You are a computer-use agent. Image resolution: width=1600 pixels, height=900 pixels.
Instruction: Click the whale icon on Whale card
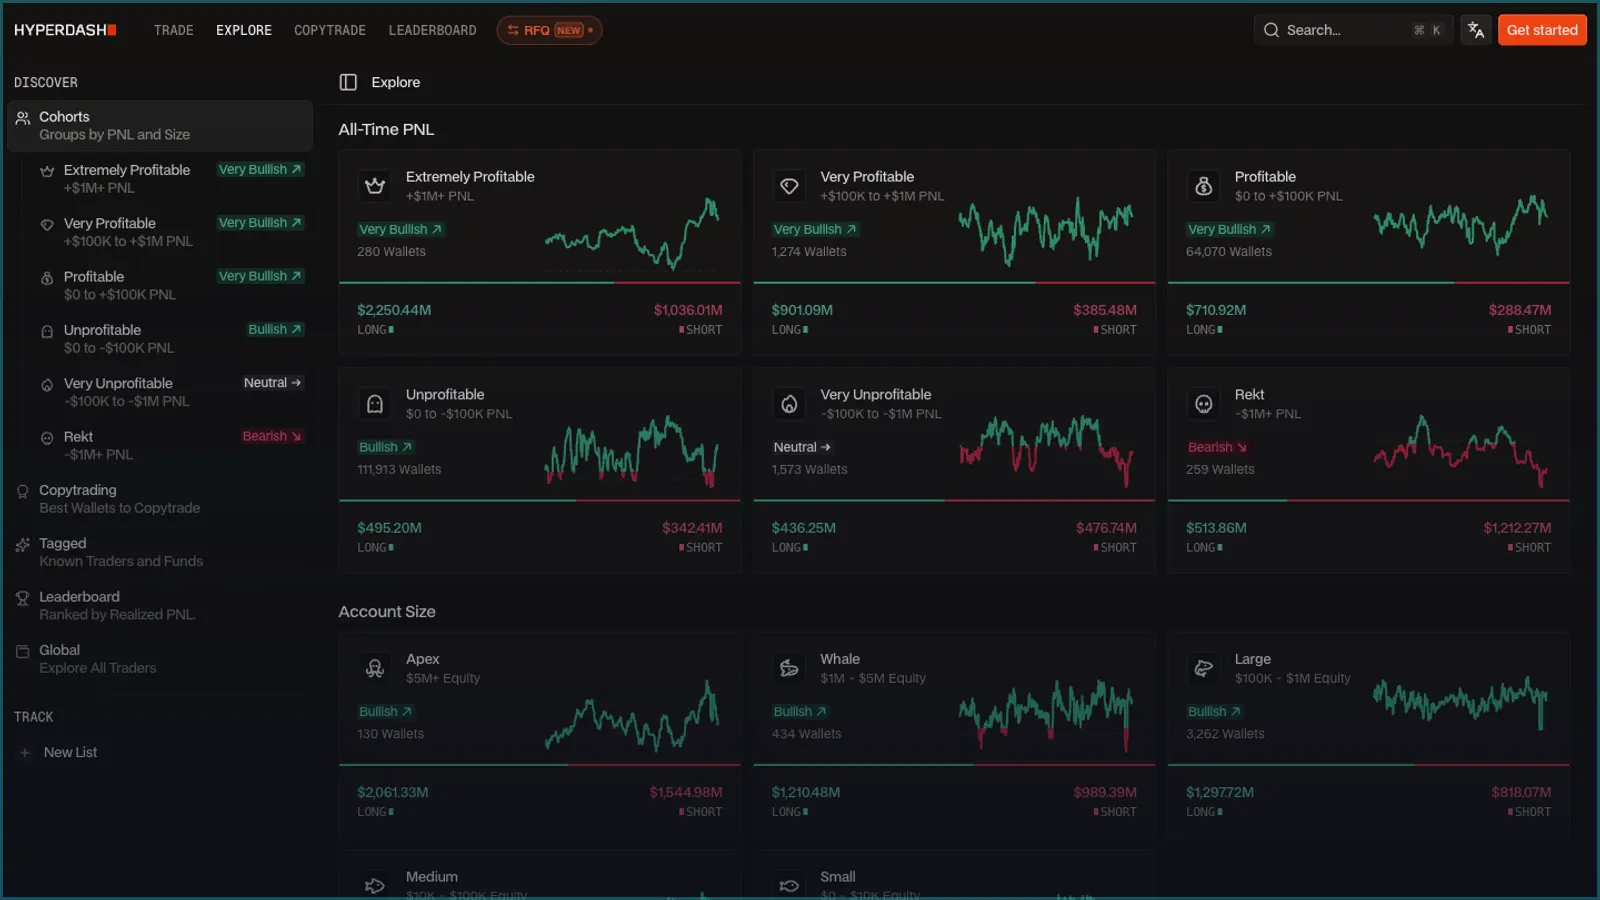click(x=789, y=668)
